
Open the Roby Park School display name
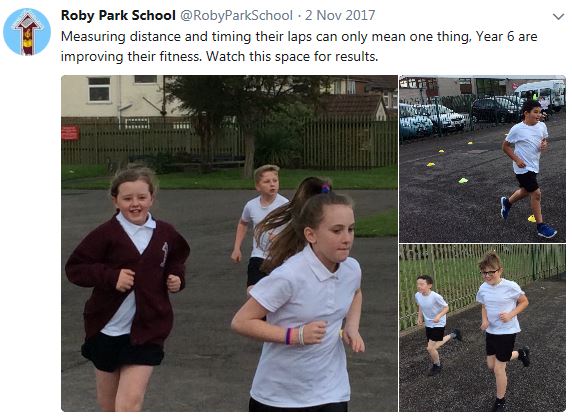(x=118, y=15)
